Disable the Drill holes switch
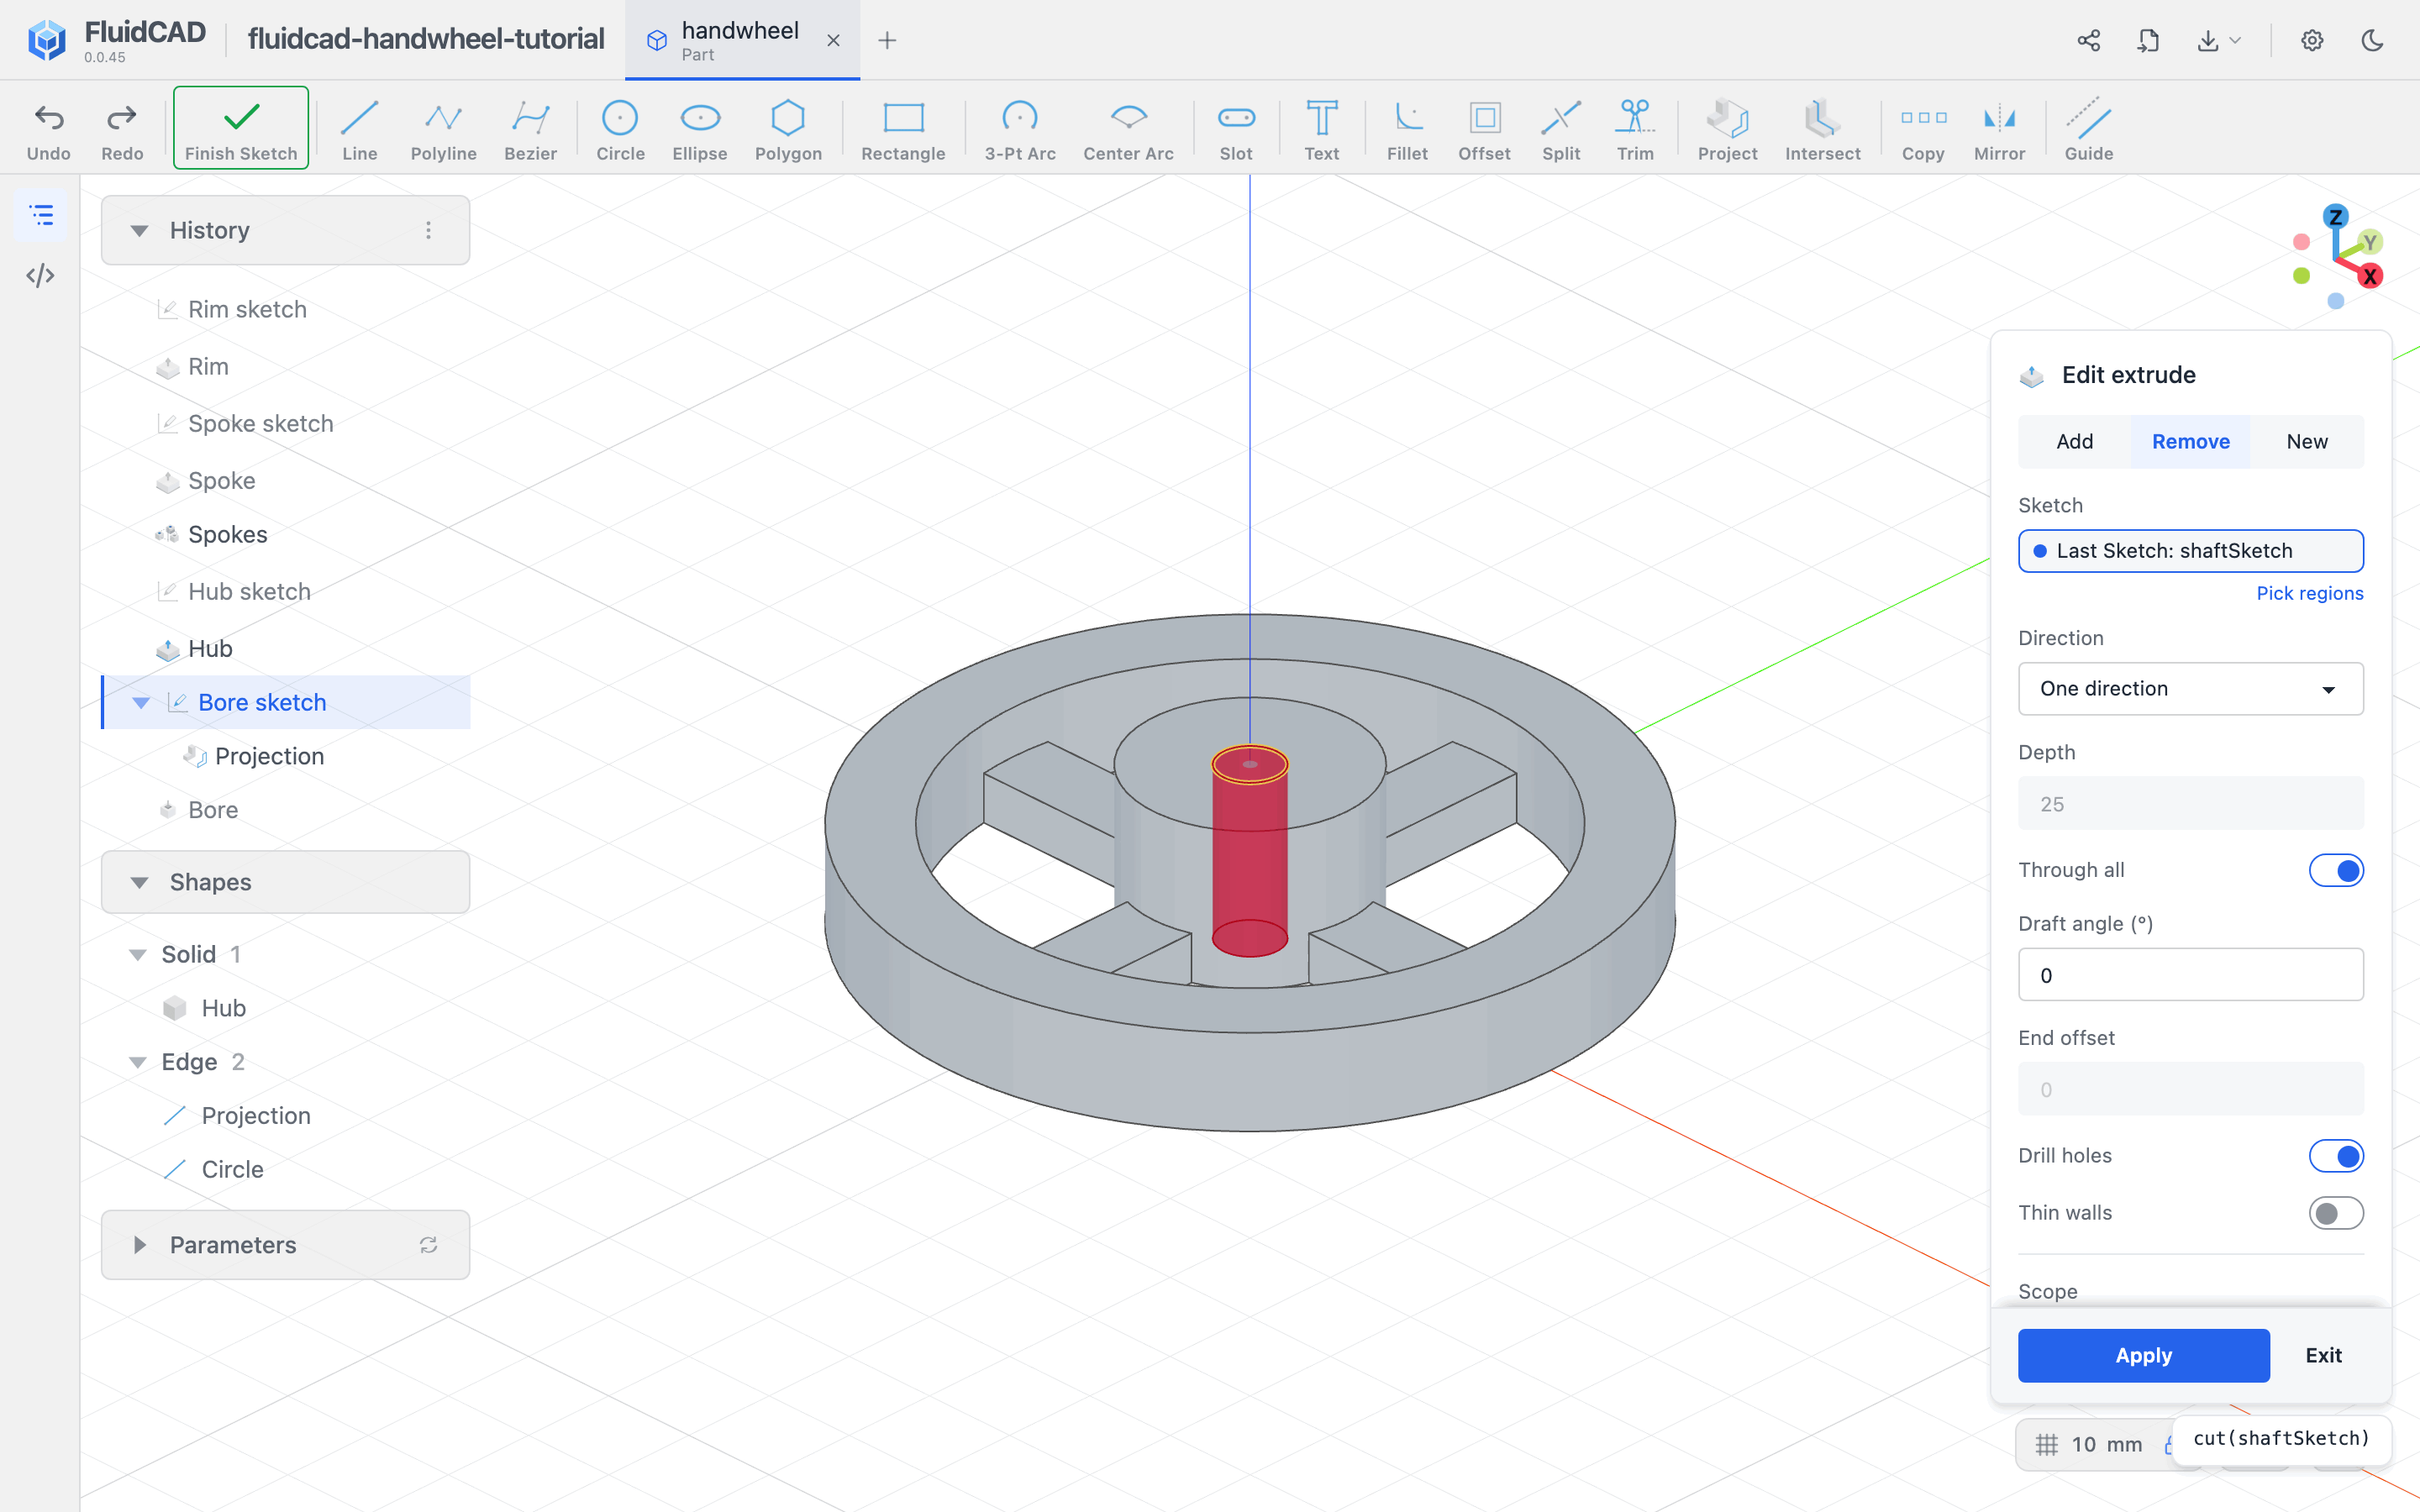The width and height of the screenshot is (2420, 1512). 2336,1156
